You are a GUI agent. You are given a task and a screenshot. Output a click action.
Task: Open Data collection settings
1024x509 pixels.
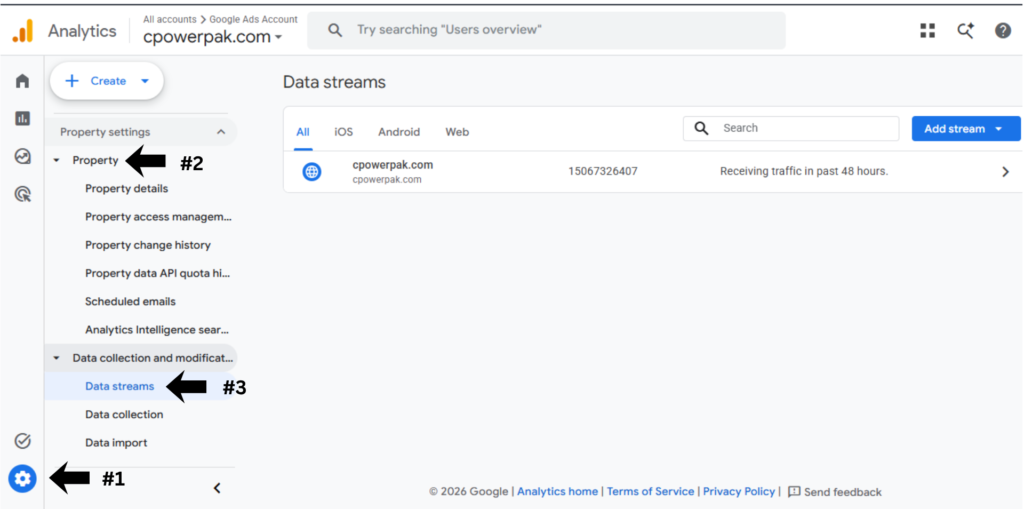[124, 414]
